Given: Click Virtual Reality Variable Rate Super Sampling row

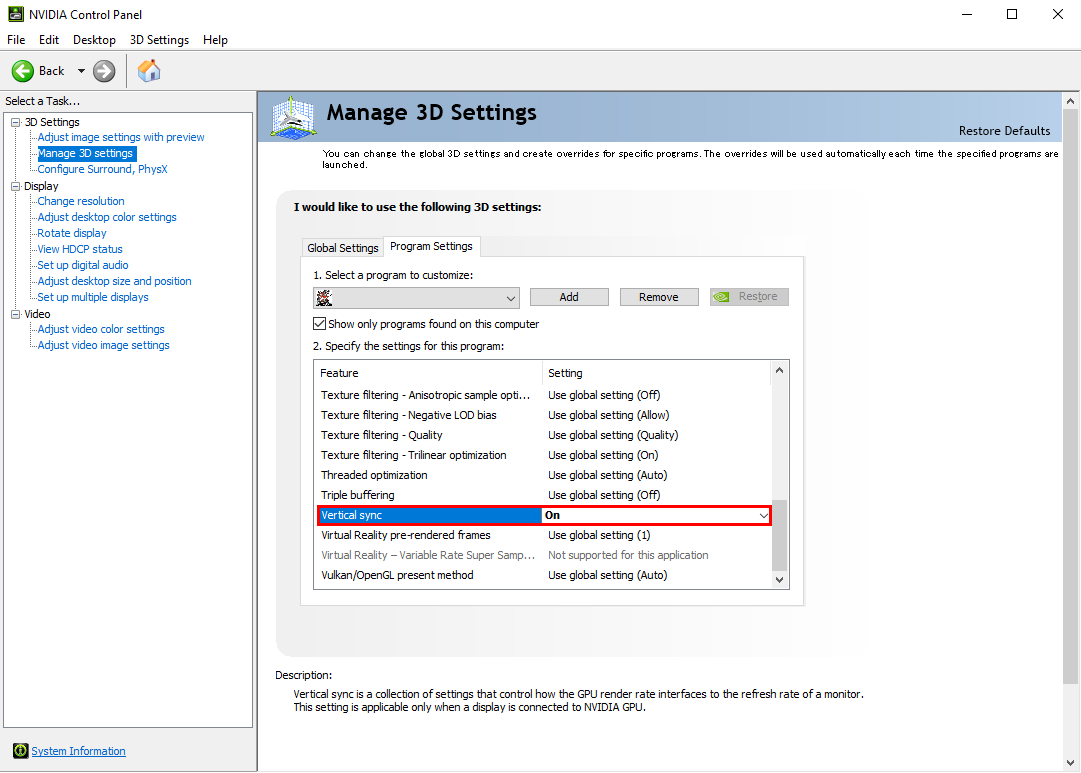Looking at the screenshot, I should (544, 555).
